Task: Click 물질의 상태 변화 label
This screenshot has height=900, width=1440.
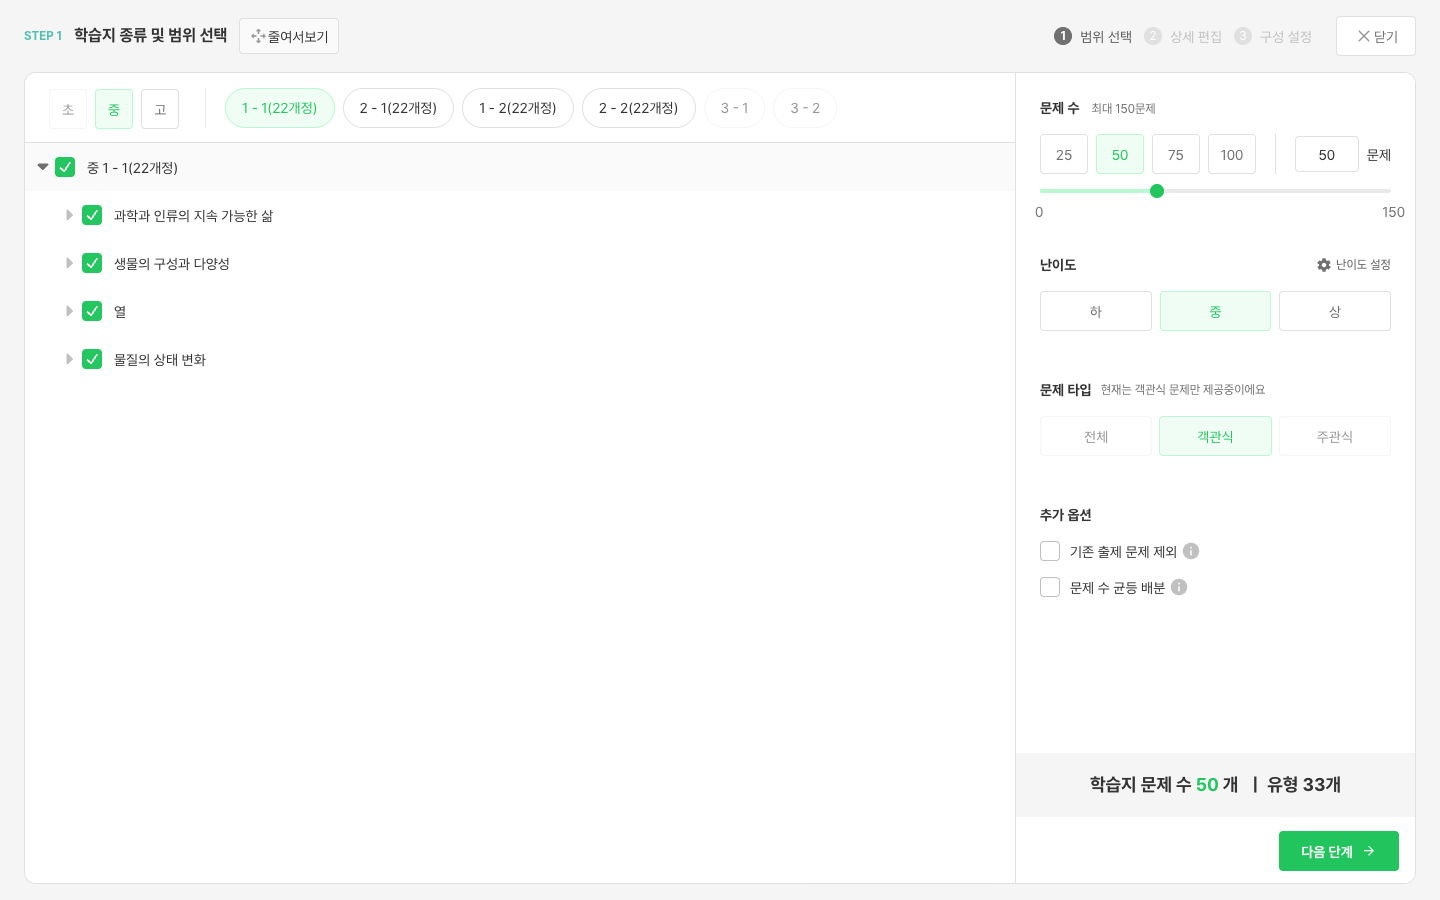Action: [160, 359]
